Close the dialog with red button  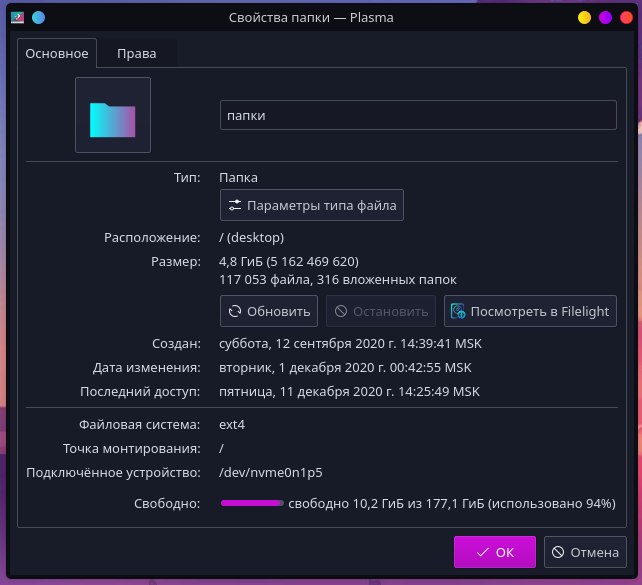626,18
